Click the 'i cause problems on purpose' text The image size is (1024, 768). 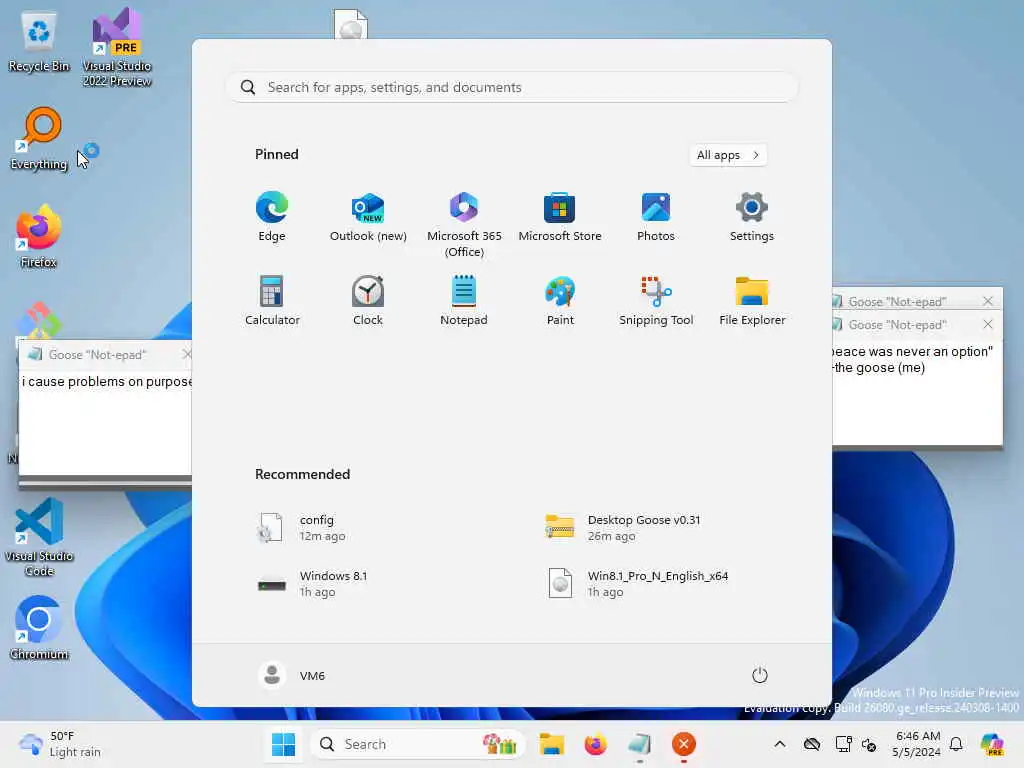[106, 381]
